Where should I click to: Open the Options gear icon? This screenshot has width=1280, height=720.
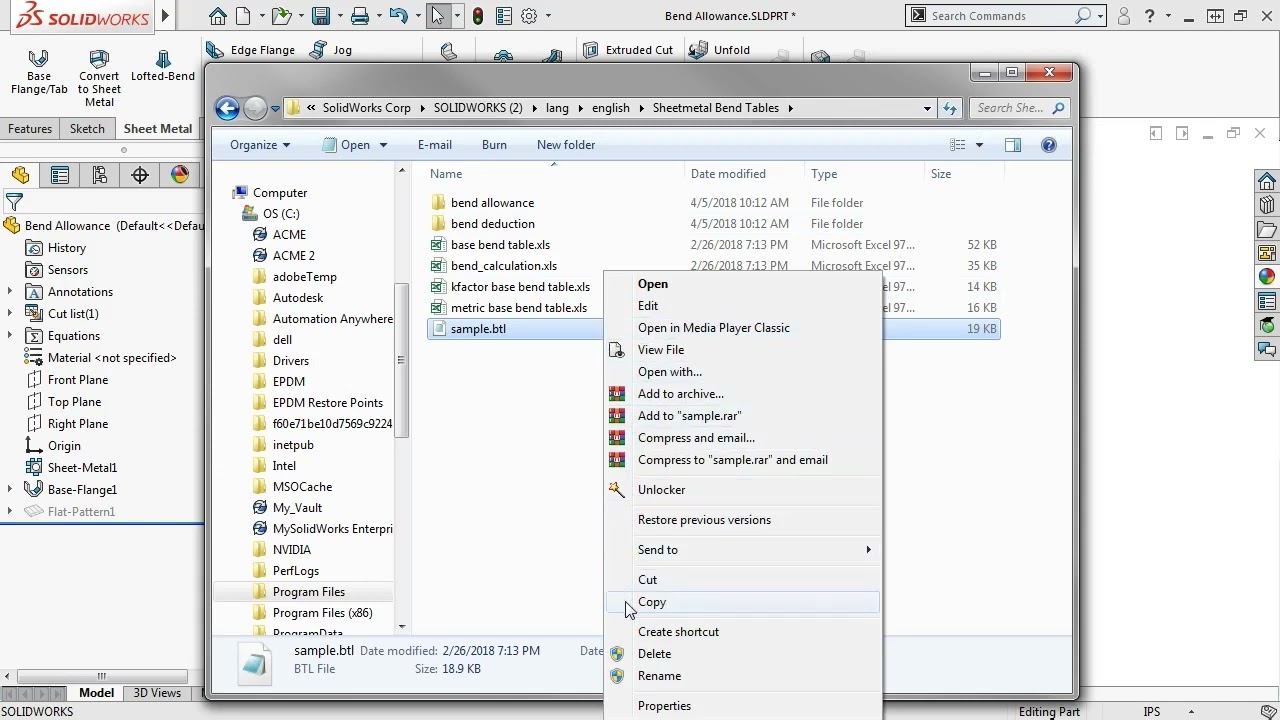click(x=529, y=16)
